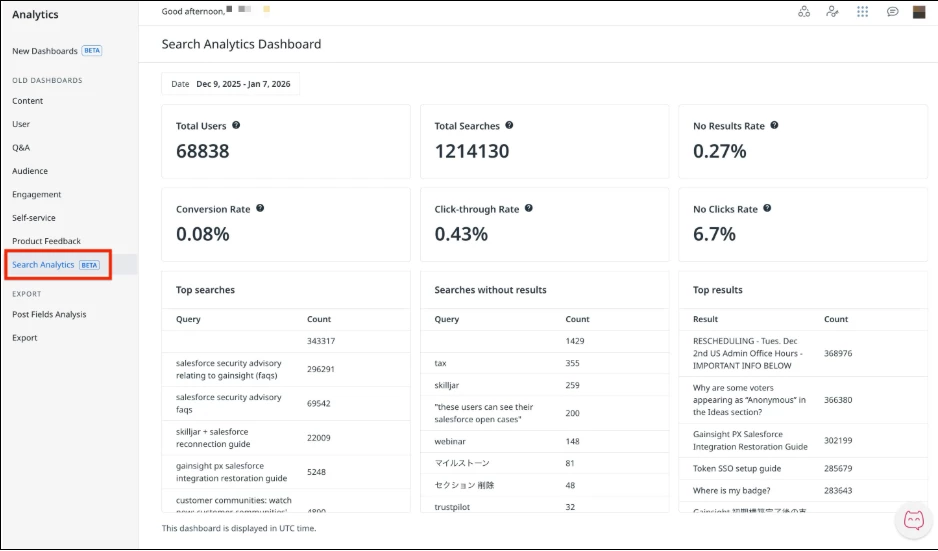Viewport: 938px width, 551px height.
Task: Click the Search Analytics Dashboard heading
Action: (x=241, y=44)
